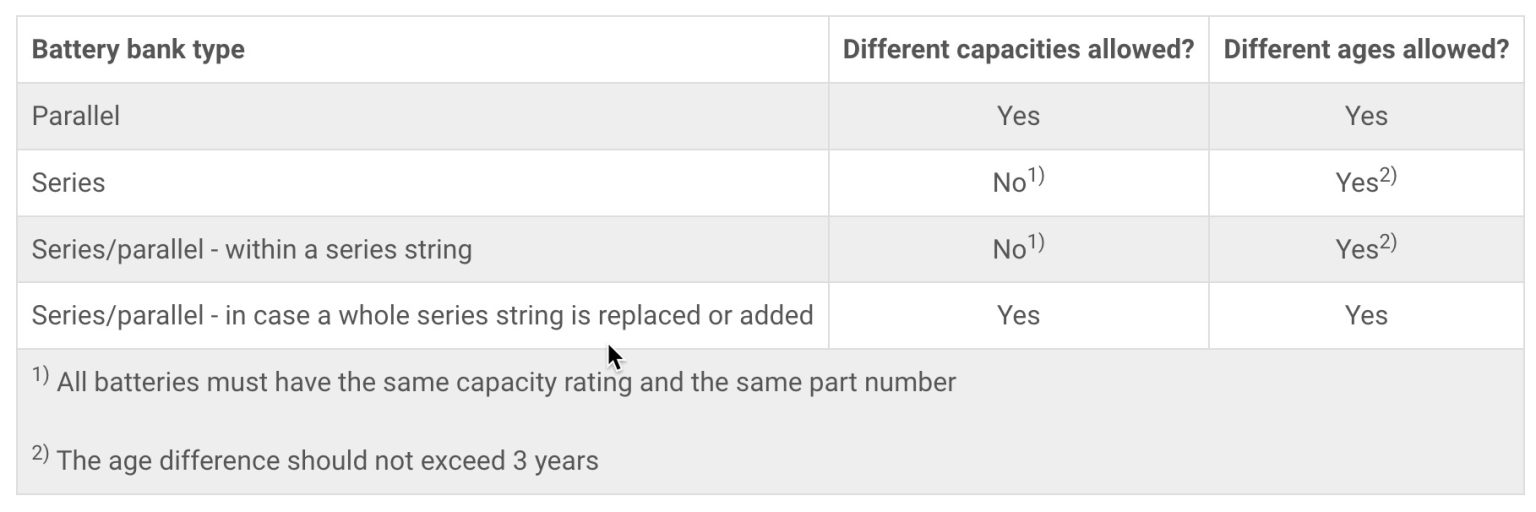The height and width of the screenshot is (512, 1536).
Task: Click the footnote text about 3 years age difference
Action: click(328, 461)
